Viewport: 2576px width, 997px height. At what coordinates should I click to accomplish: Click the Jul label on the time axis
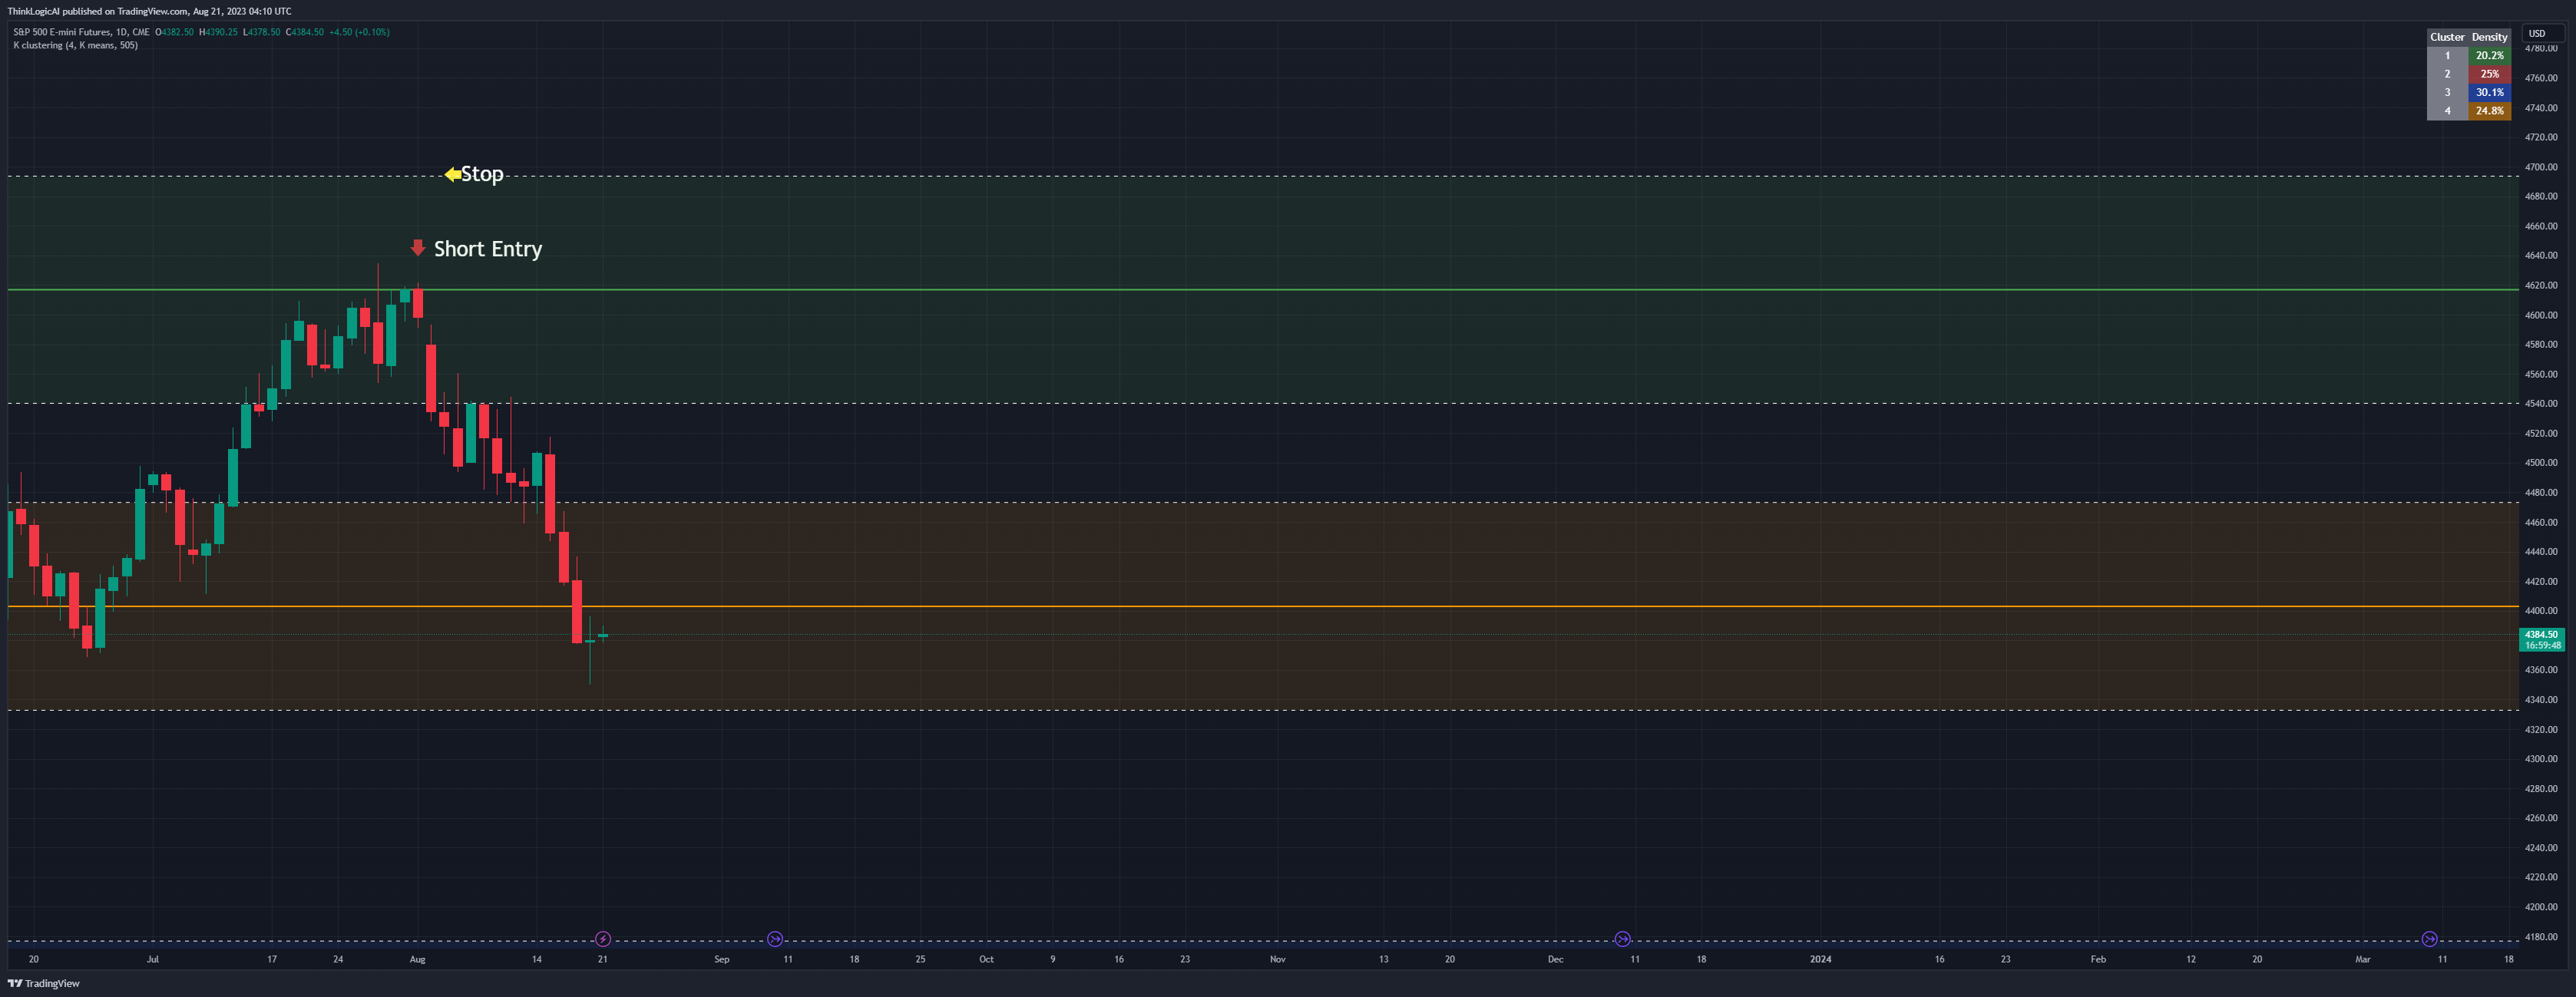pyautogui.click(x=152, y=959)
